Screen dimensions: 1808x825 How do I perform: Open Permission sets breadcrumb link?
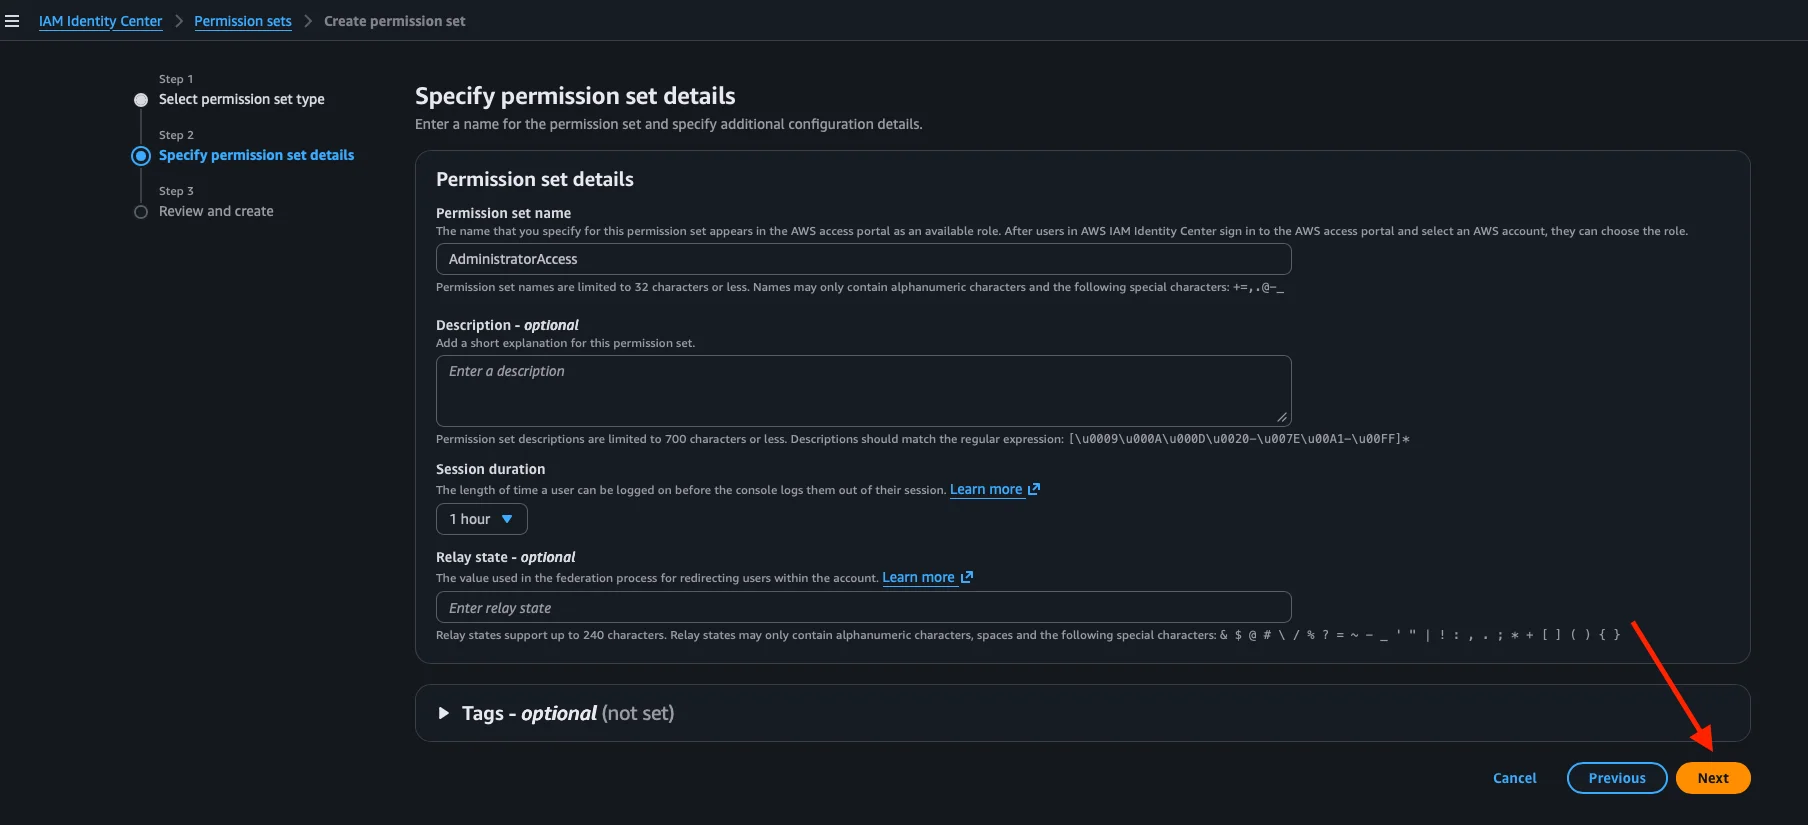point(243,21)
